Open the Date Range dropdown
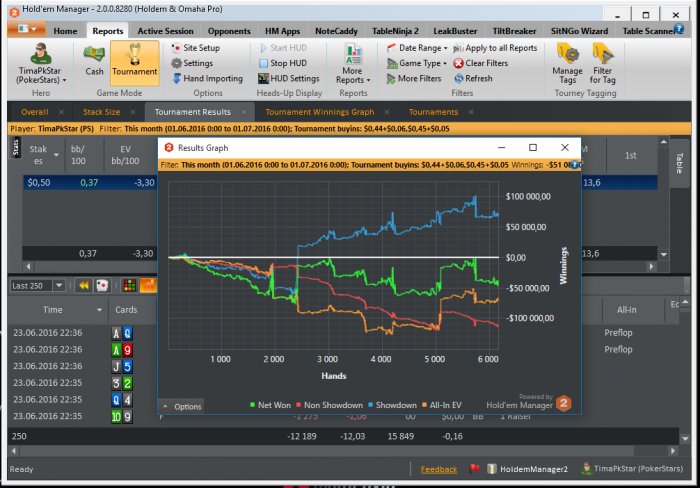 [417, 48]
